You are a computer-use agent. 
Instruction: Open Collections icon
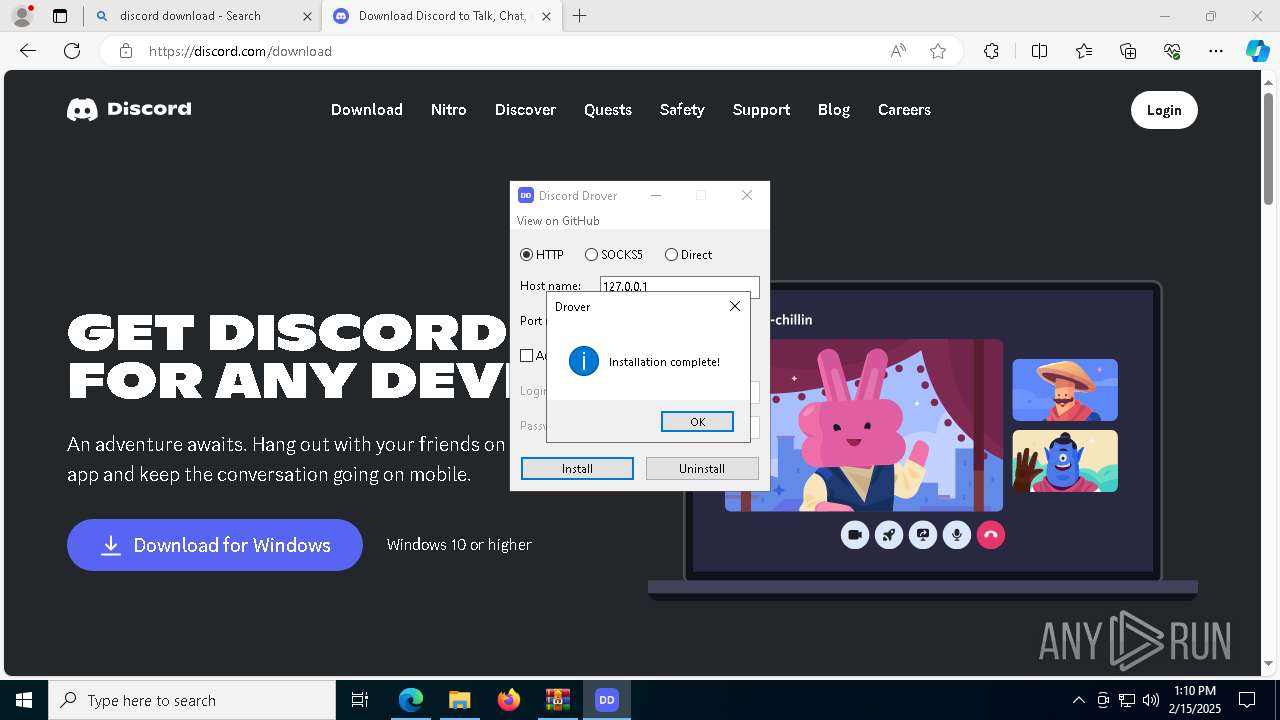1128,51
